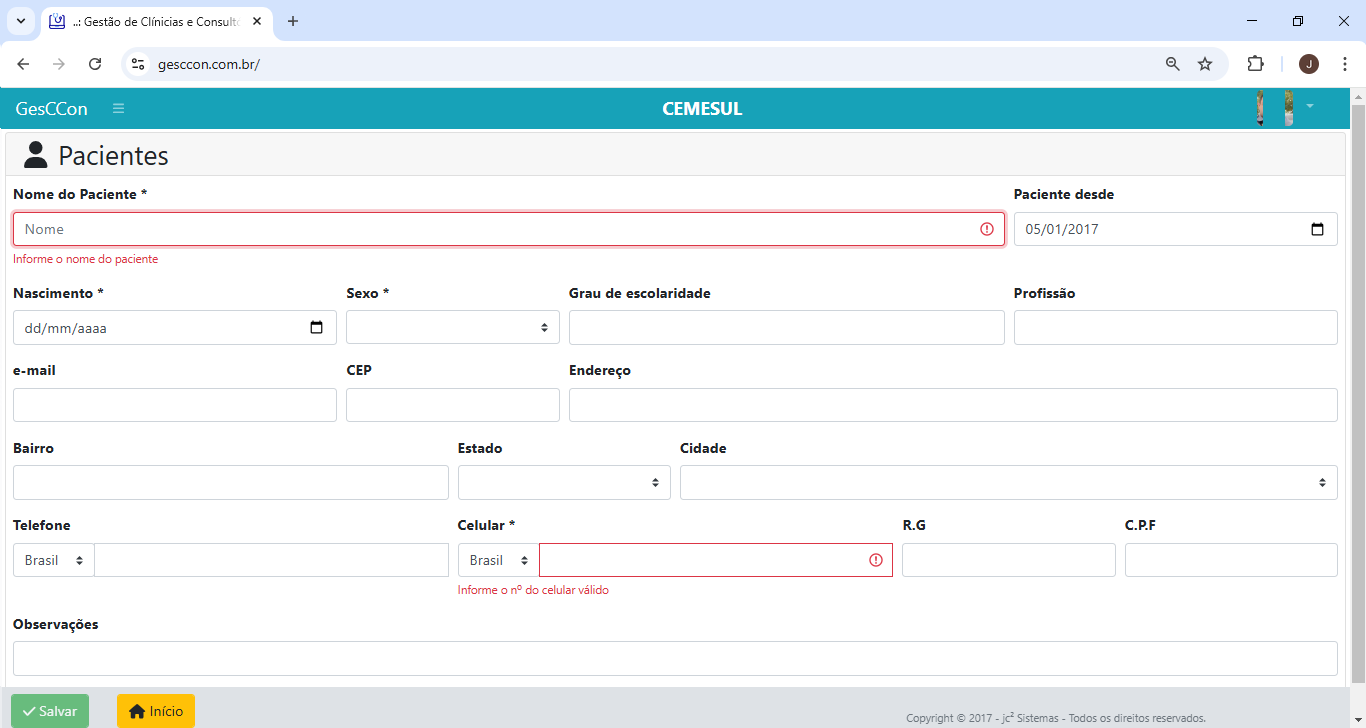Click the browser reload icon

(x=95, y=64)
